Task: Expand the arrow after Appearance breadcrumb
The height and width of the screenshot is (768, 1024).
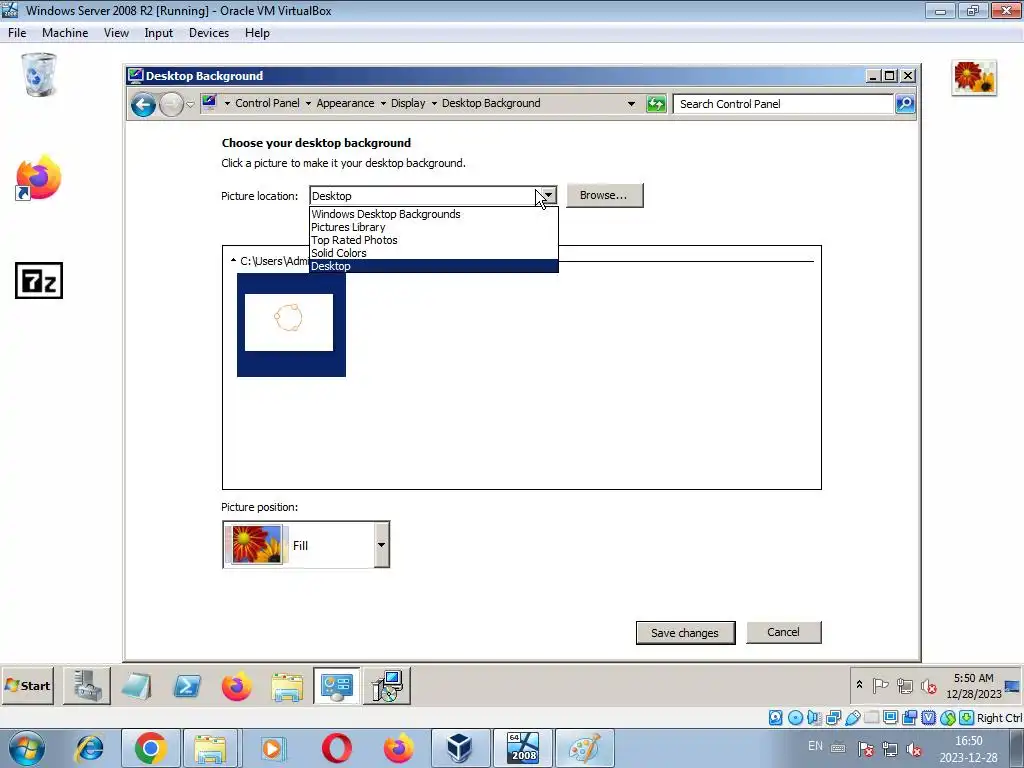Action: [x=383, y=103]
